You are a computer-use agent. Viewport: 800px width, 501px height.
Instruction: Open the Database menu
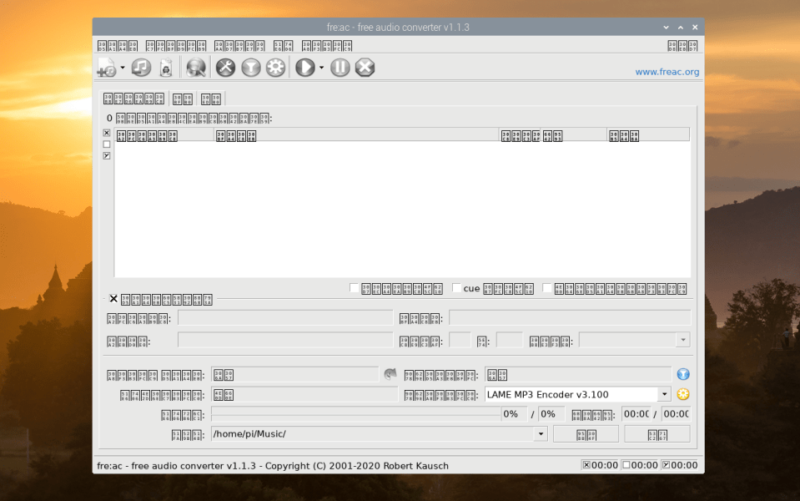click(176, 46)
